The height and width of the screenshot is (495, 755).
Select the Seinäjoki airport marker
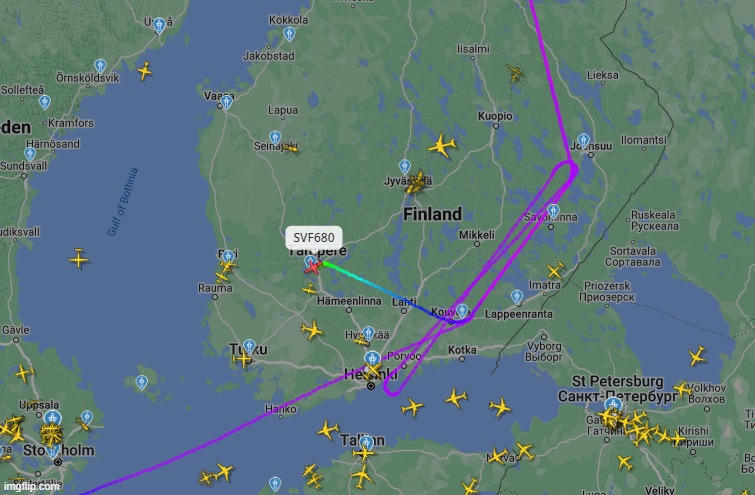(x=275, y=138)
